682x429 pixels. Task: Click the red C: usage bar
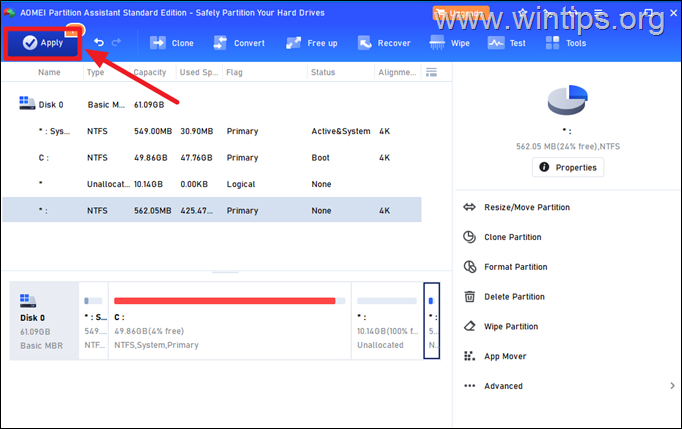[x=224, y=301]
